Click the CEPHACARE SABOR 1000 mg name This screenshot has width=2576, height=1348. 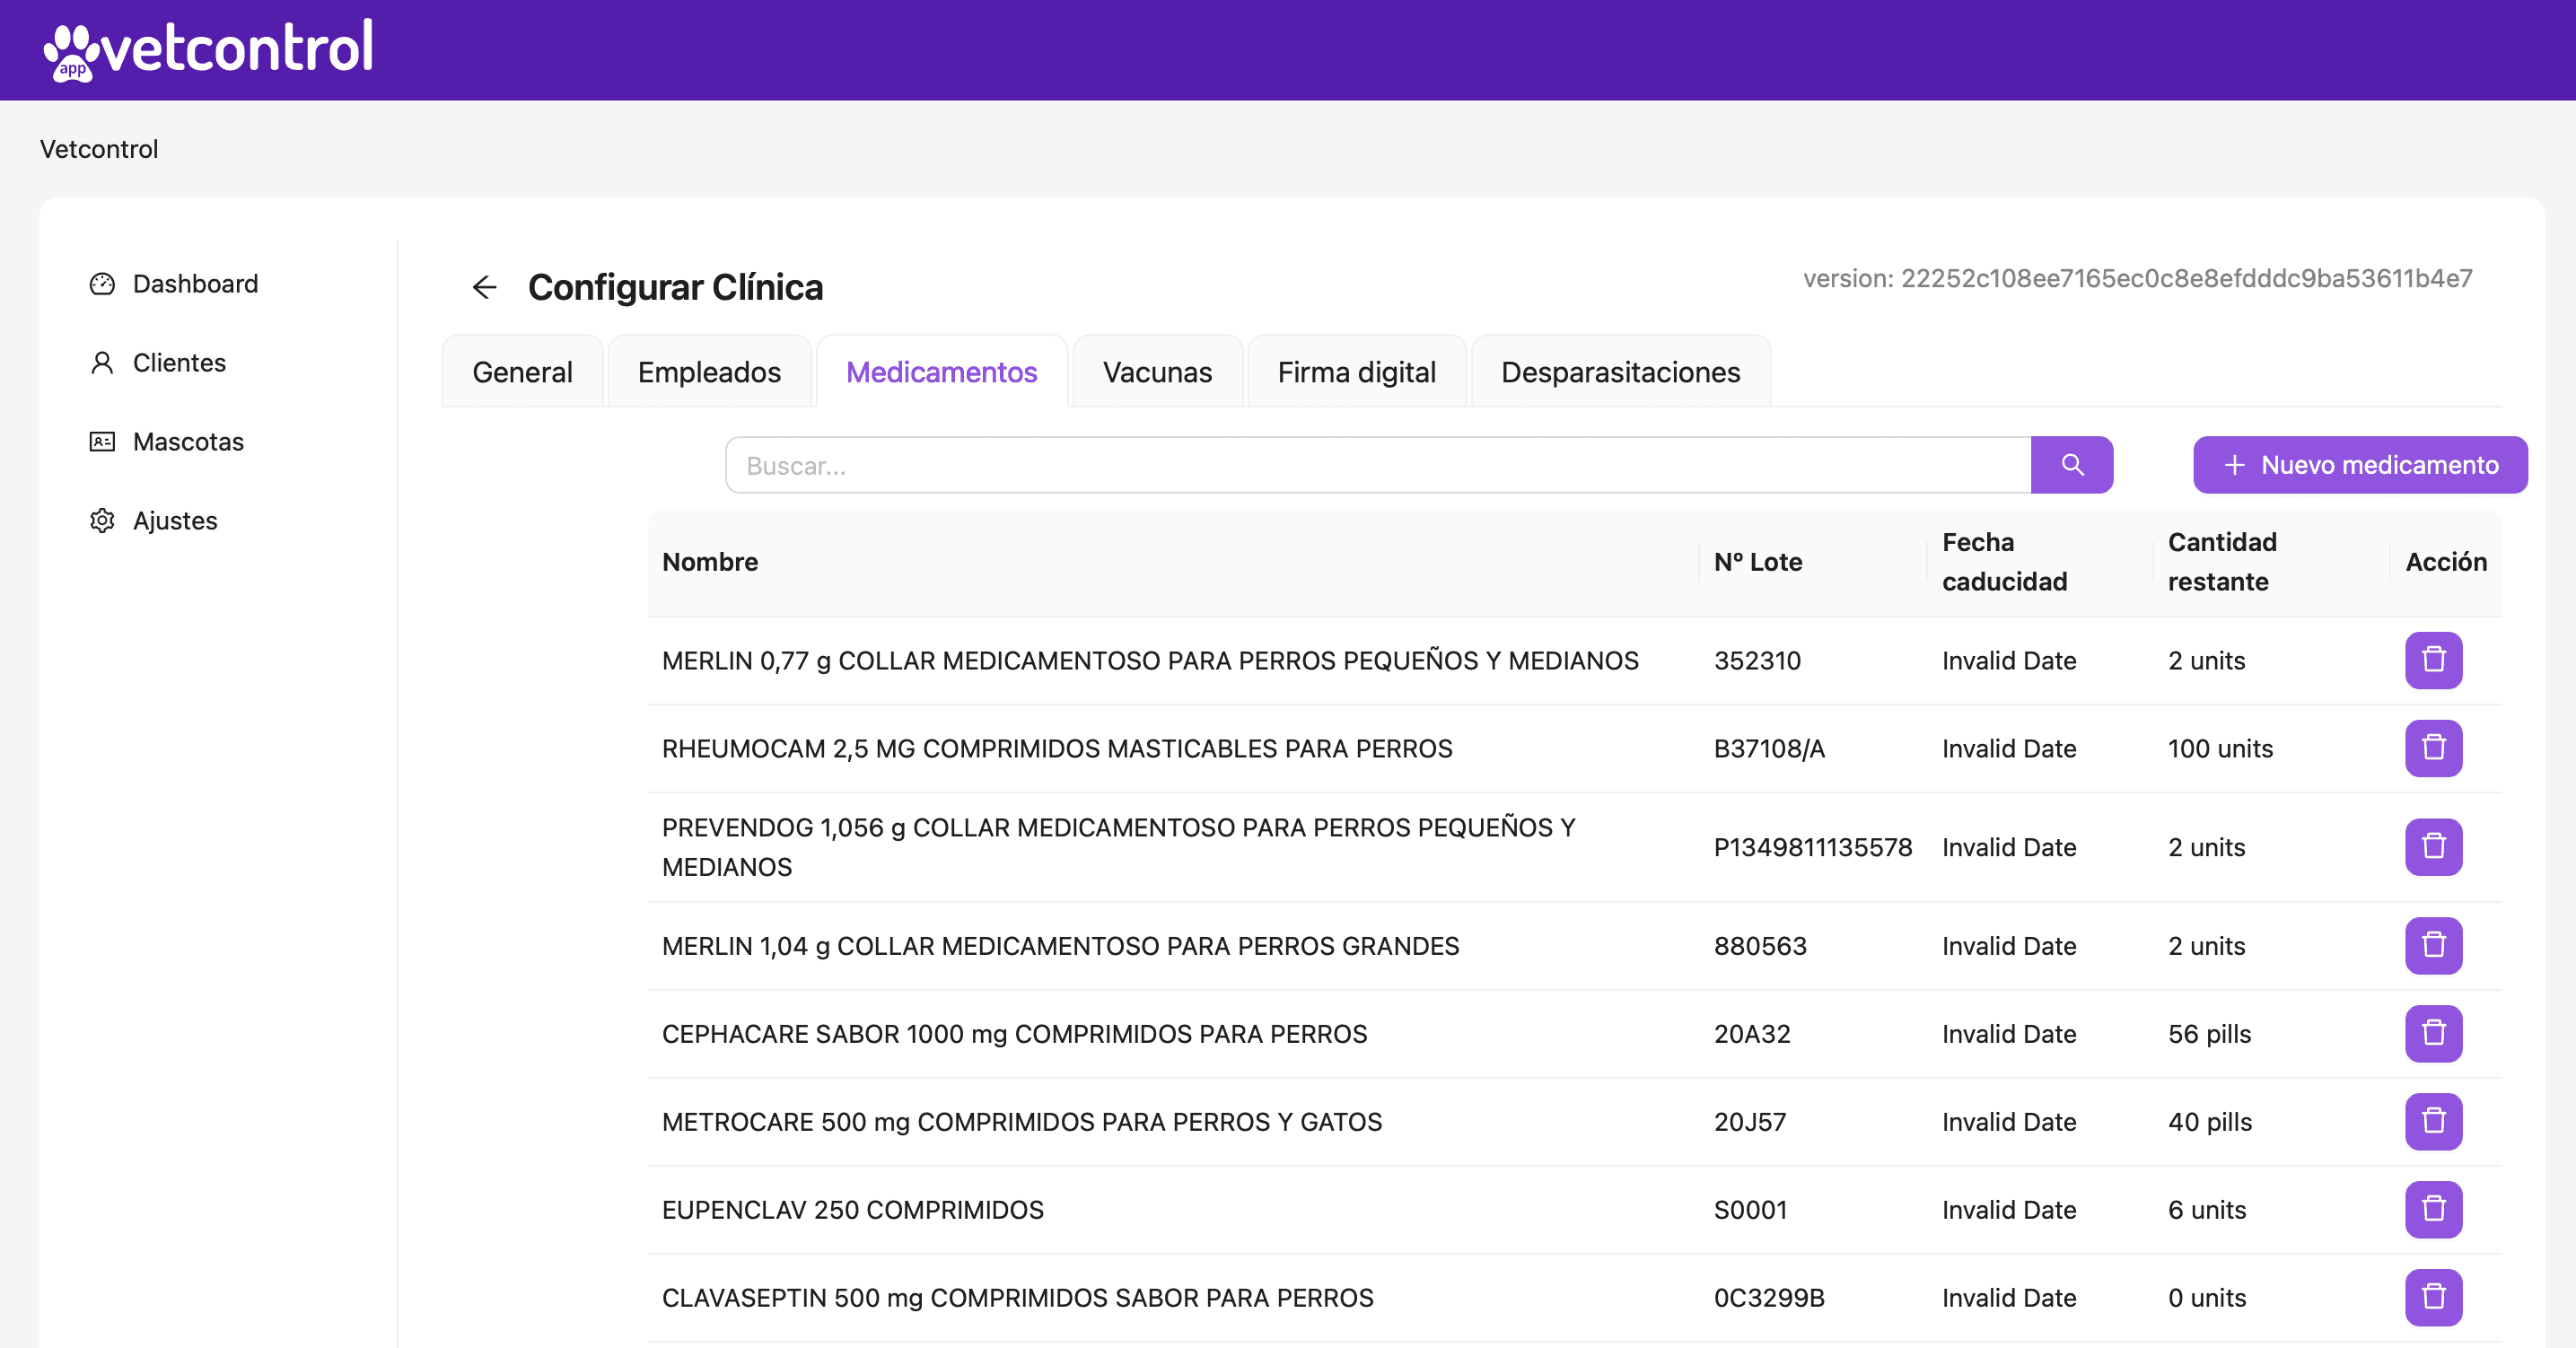1014,1034
